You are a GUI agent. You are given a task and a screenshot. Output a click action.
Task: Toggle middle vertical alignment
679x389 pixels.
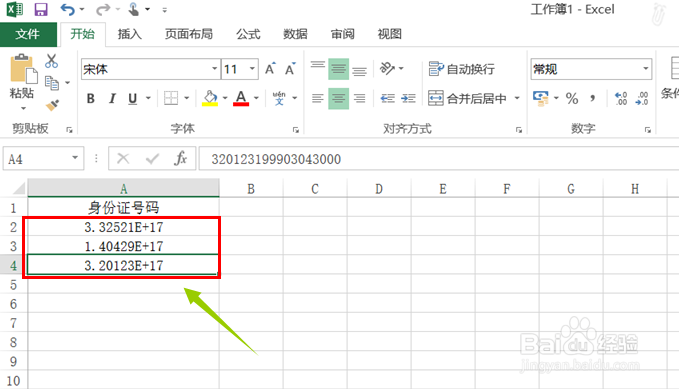339,69
